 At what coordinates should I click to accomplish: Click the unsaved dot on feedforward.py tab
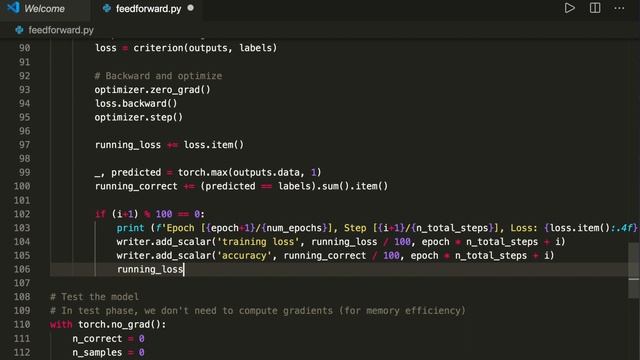point(191,8)
